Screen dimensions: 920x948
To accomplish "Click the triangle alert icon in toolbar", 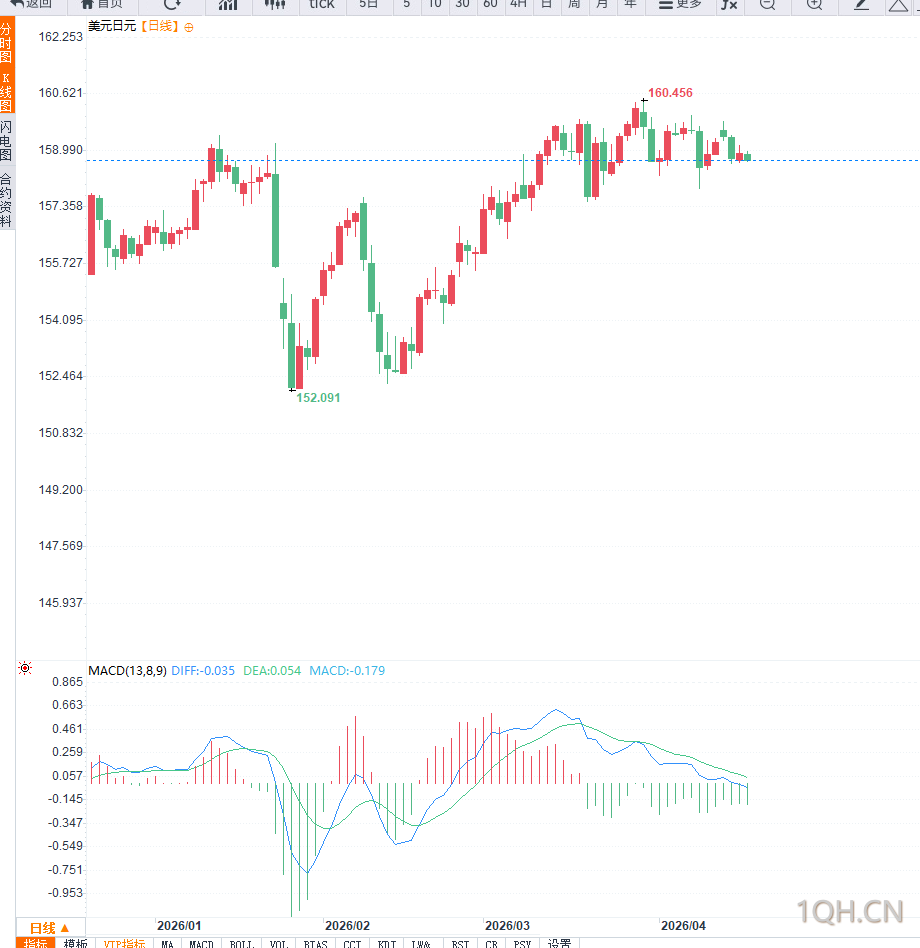I will [x=898, y=5].
